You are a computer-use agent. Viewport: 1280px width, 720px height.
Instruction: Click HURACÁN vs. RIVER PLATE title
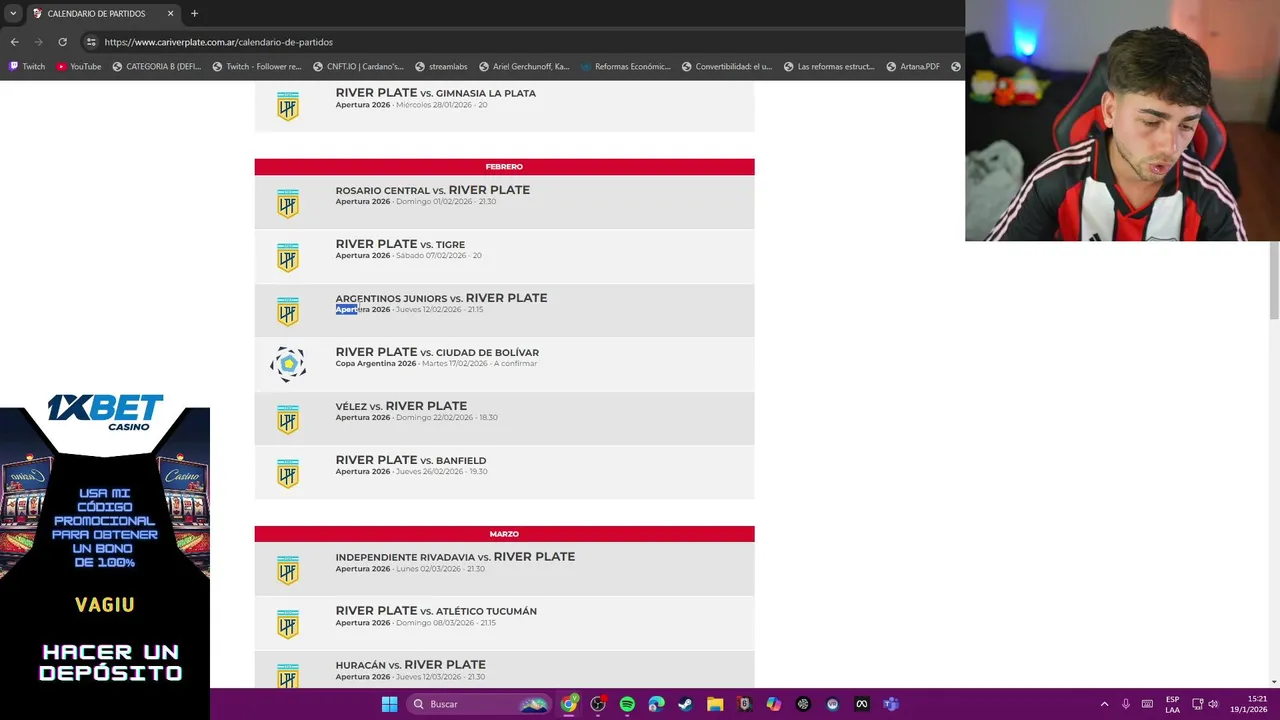410,665
